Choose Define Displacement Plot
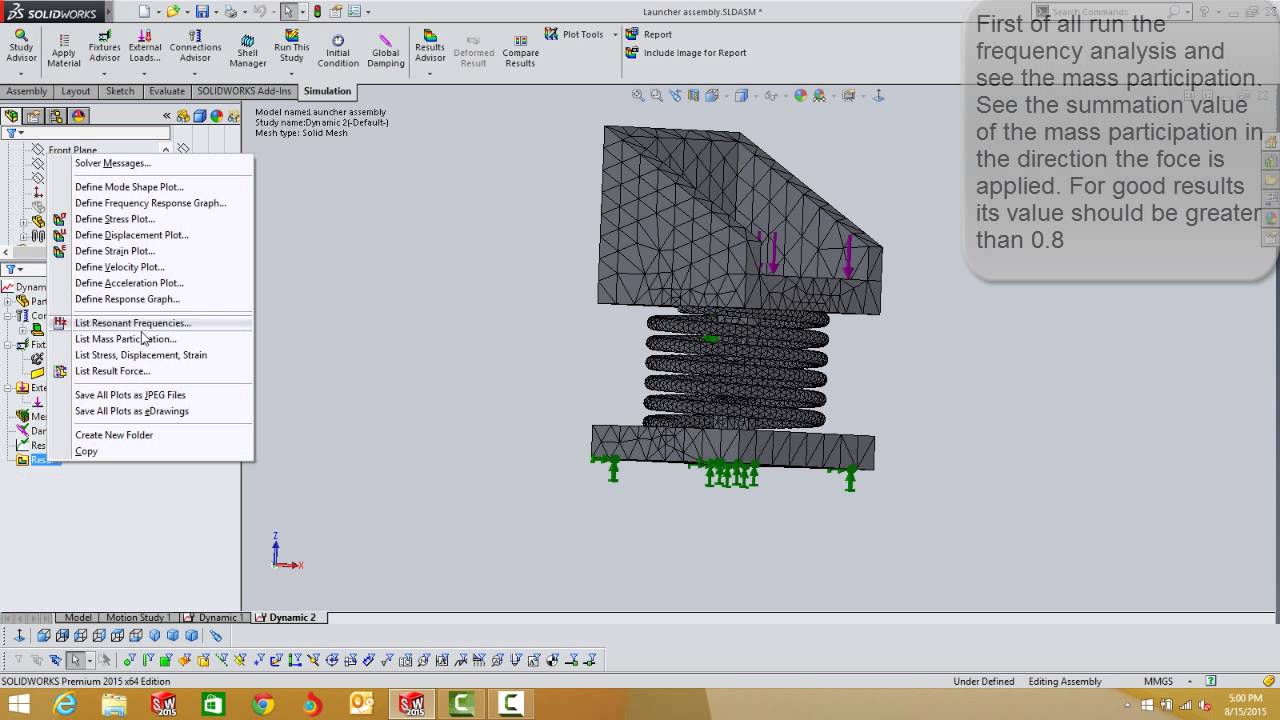Viewport: 1280px width, 720px height. click(131, 235)
